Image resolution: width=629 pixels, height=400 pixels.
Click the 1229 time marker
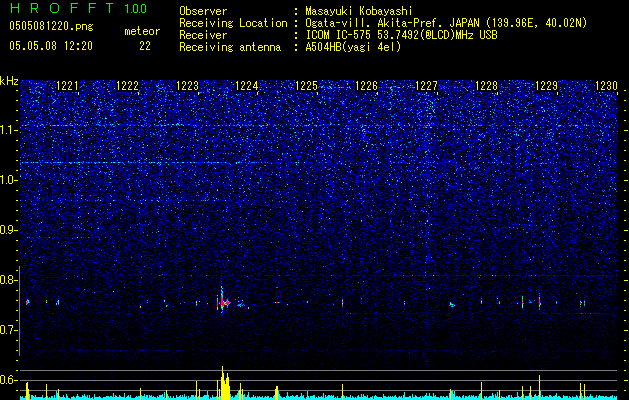click(547, 86)
